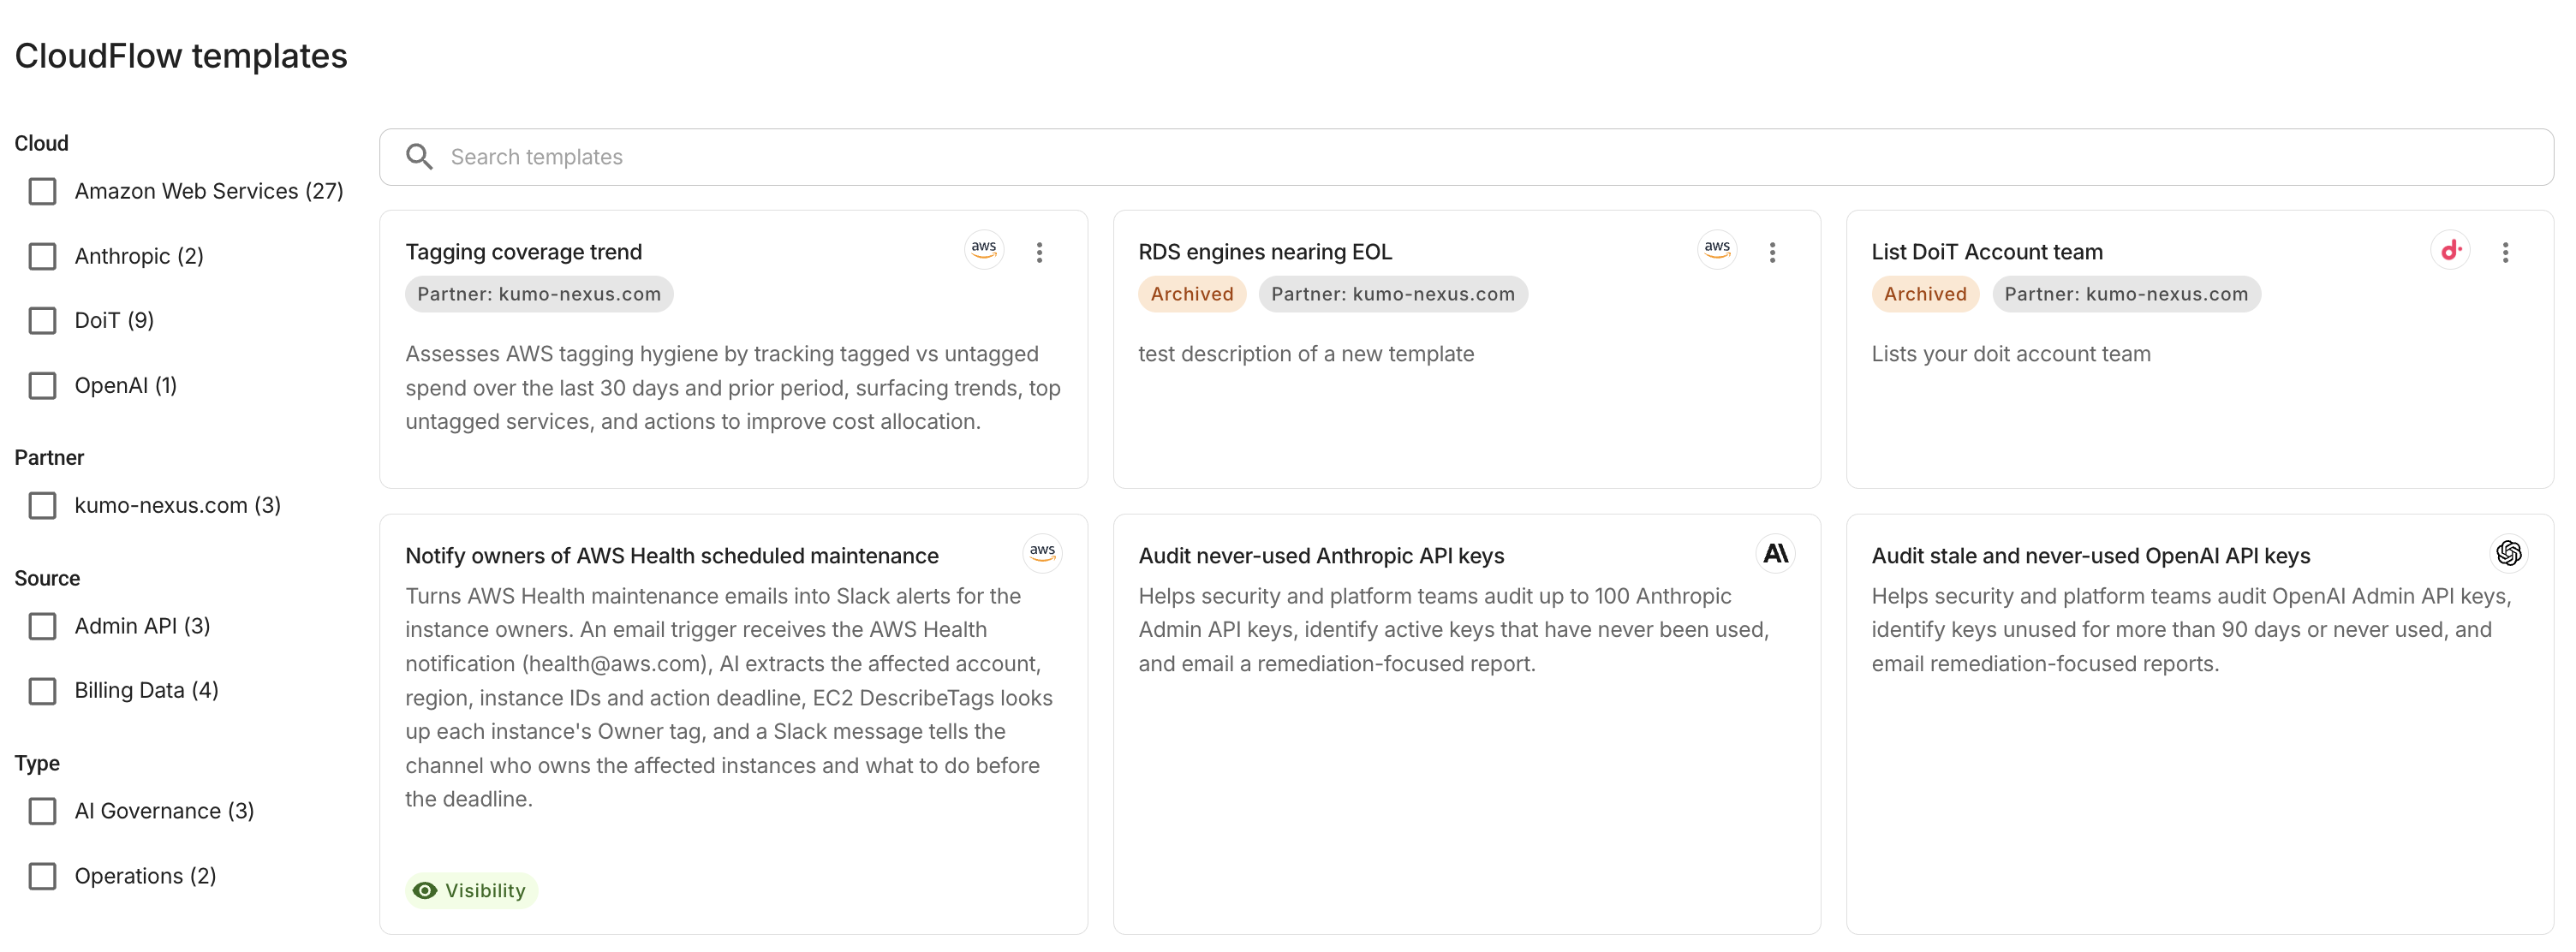The width and height of the screenshot is (2576, 952).
Task: Click the AWS icon on Tagging coverage trend card
Action: pyautogui.click(x=984, y=250)
